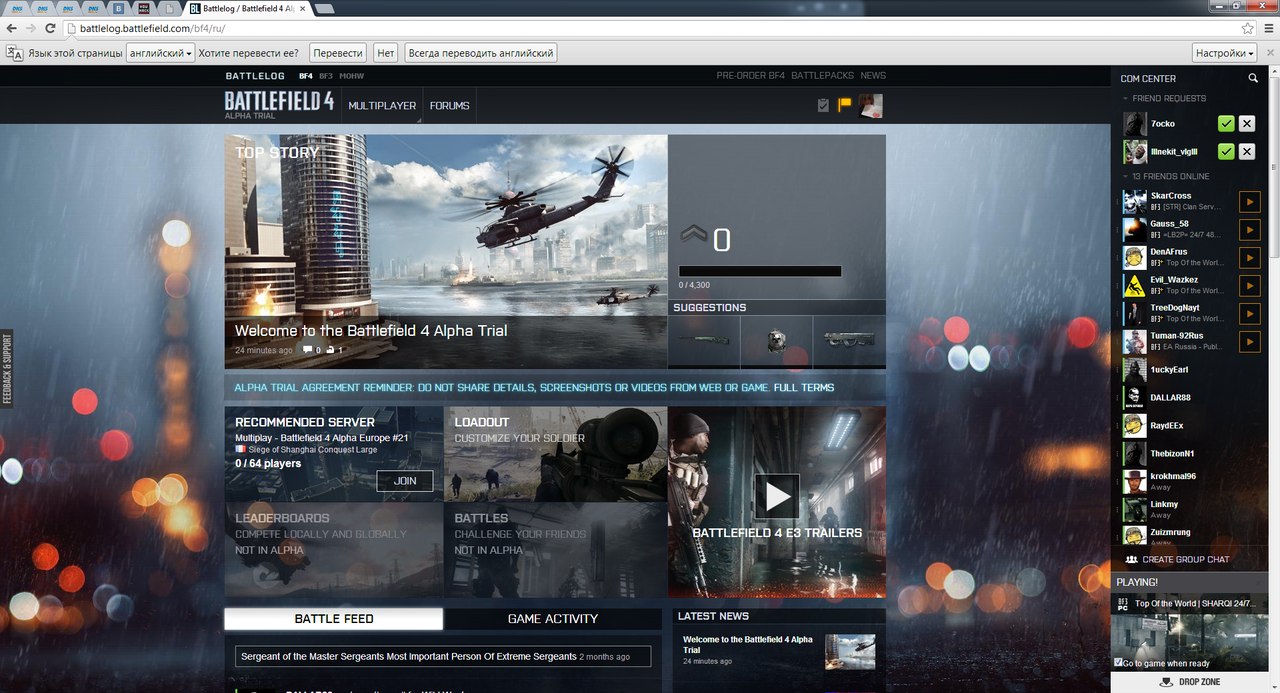The image size is (1280, 693).
Task: Close the Battlelog browser tab
Action: (302, 8)
